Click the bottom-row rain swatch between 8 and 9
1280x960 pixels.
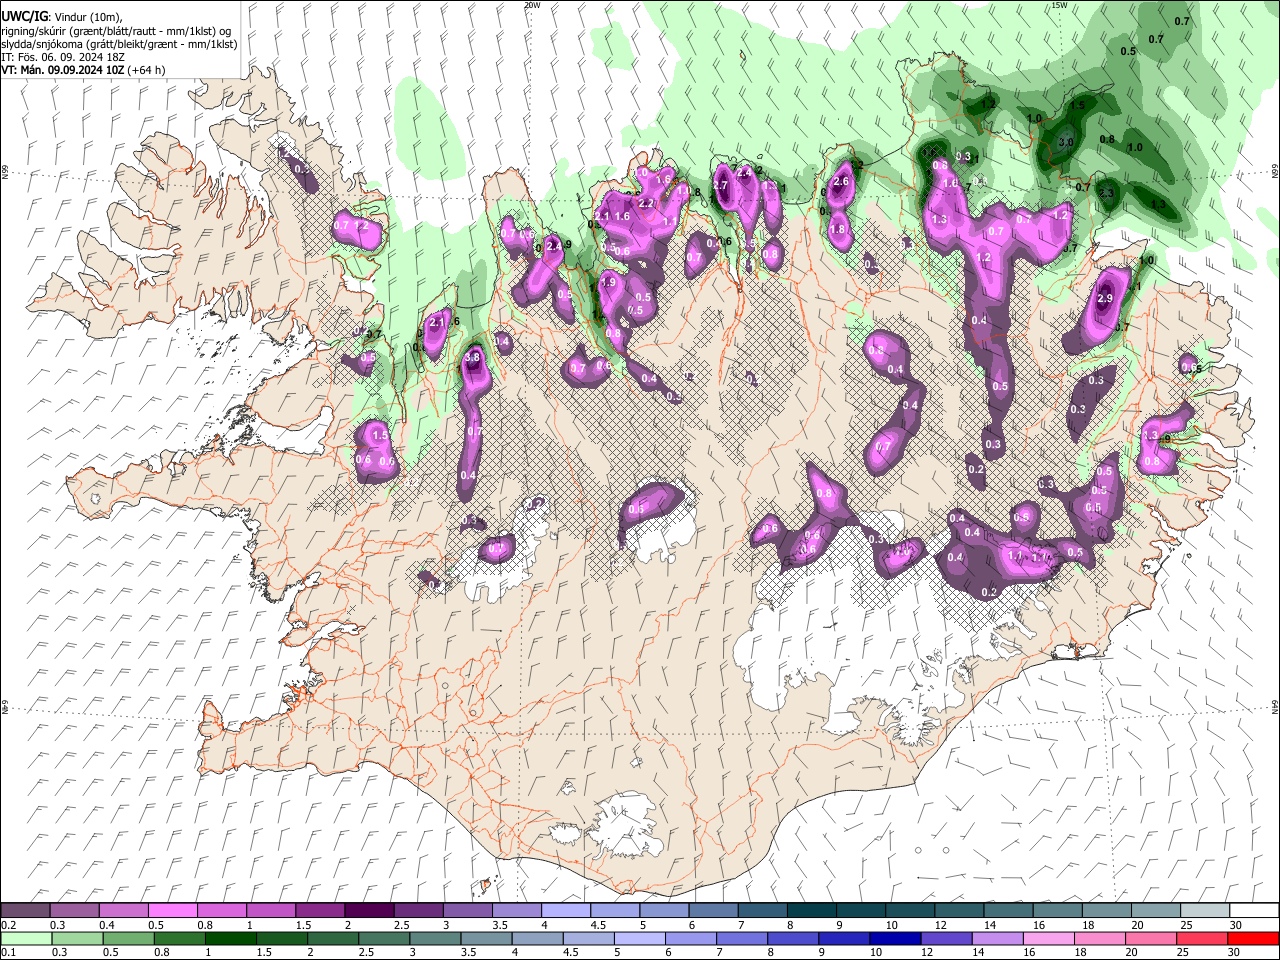point(793,938)
